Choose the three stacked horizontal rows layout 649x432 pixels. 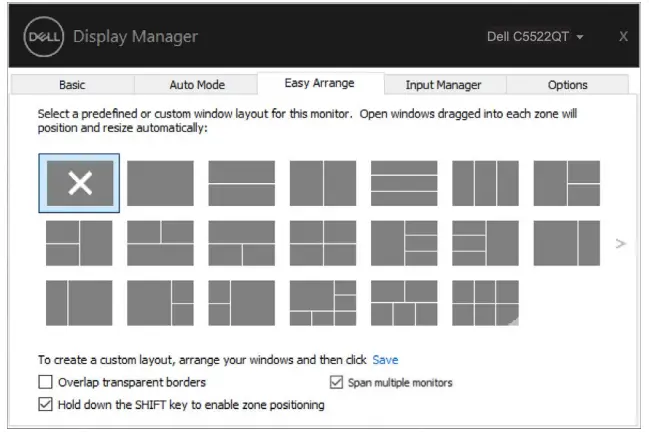click(404, 183)
